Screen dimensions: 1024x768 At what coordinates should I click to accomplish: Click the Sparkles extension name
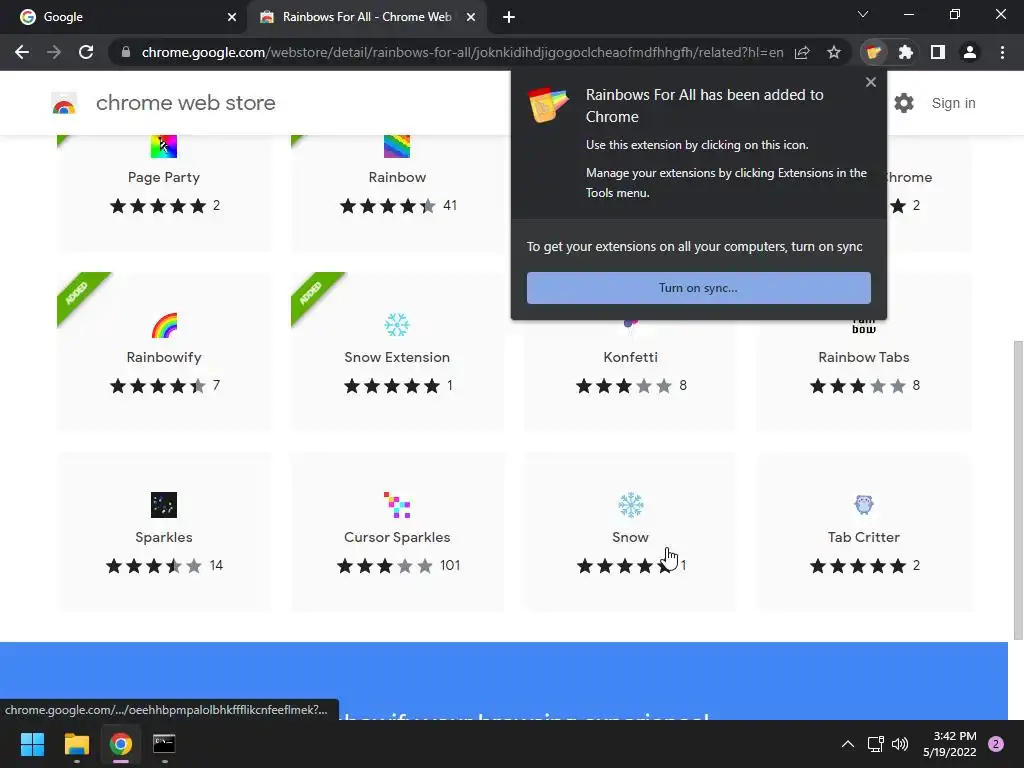point(164,537)
